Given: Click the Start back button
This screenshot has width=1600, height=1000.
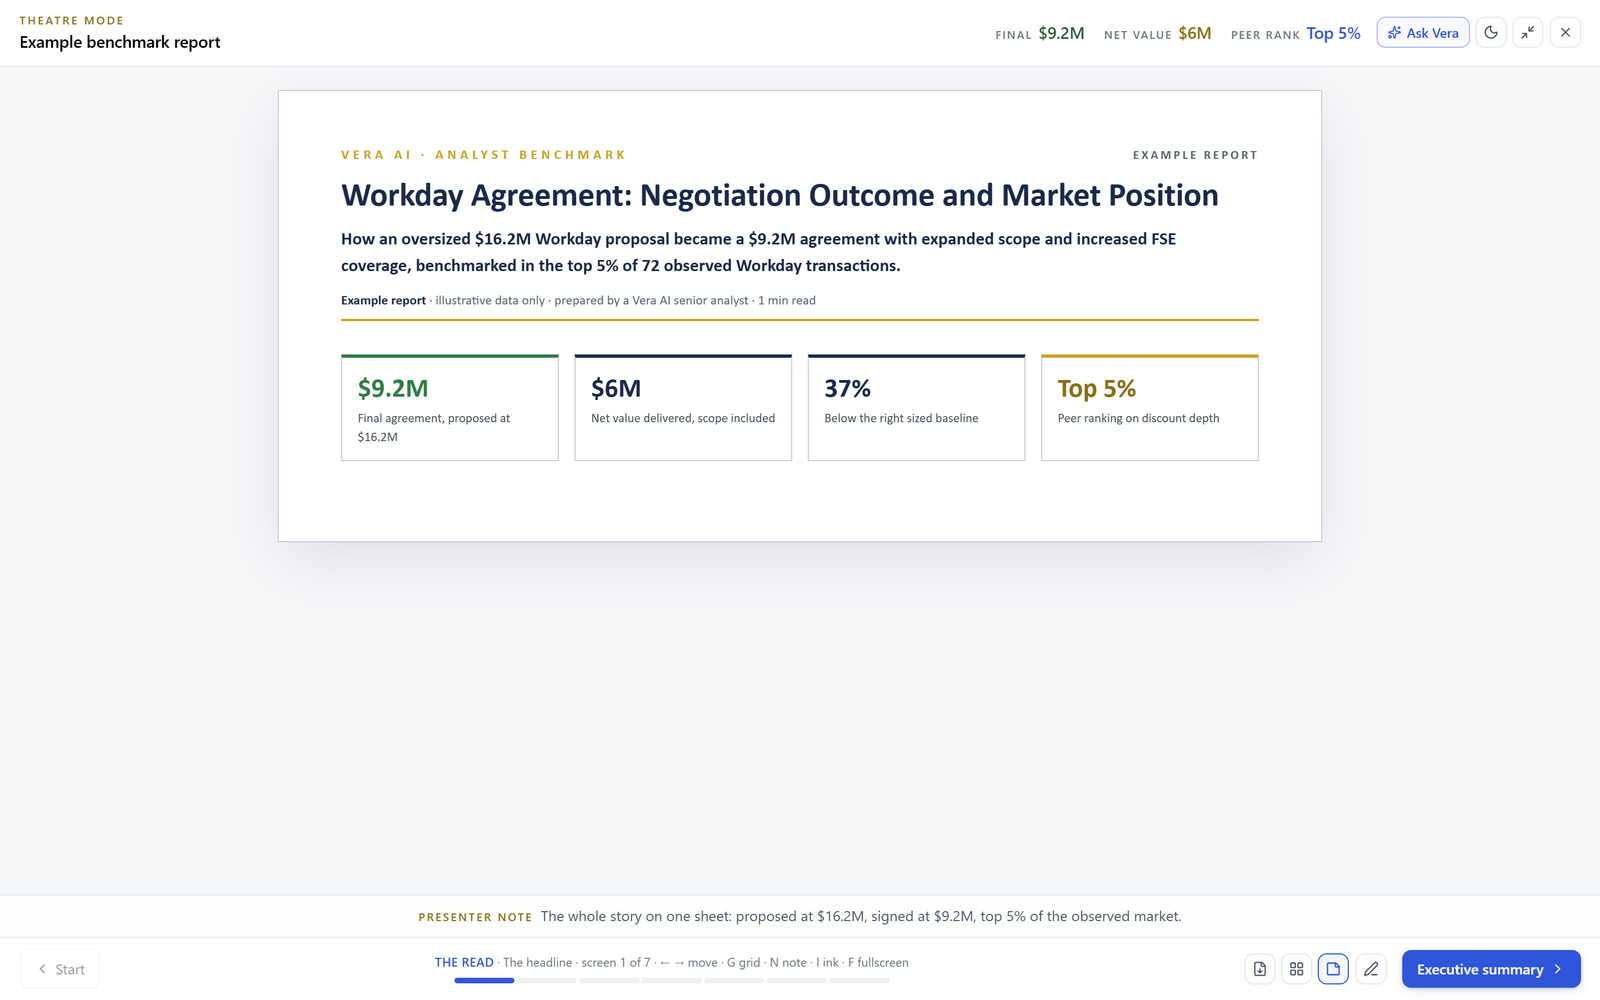Looking at the screenshot, I should (60, 969).
